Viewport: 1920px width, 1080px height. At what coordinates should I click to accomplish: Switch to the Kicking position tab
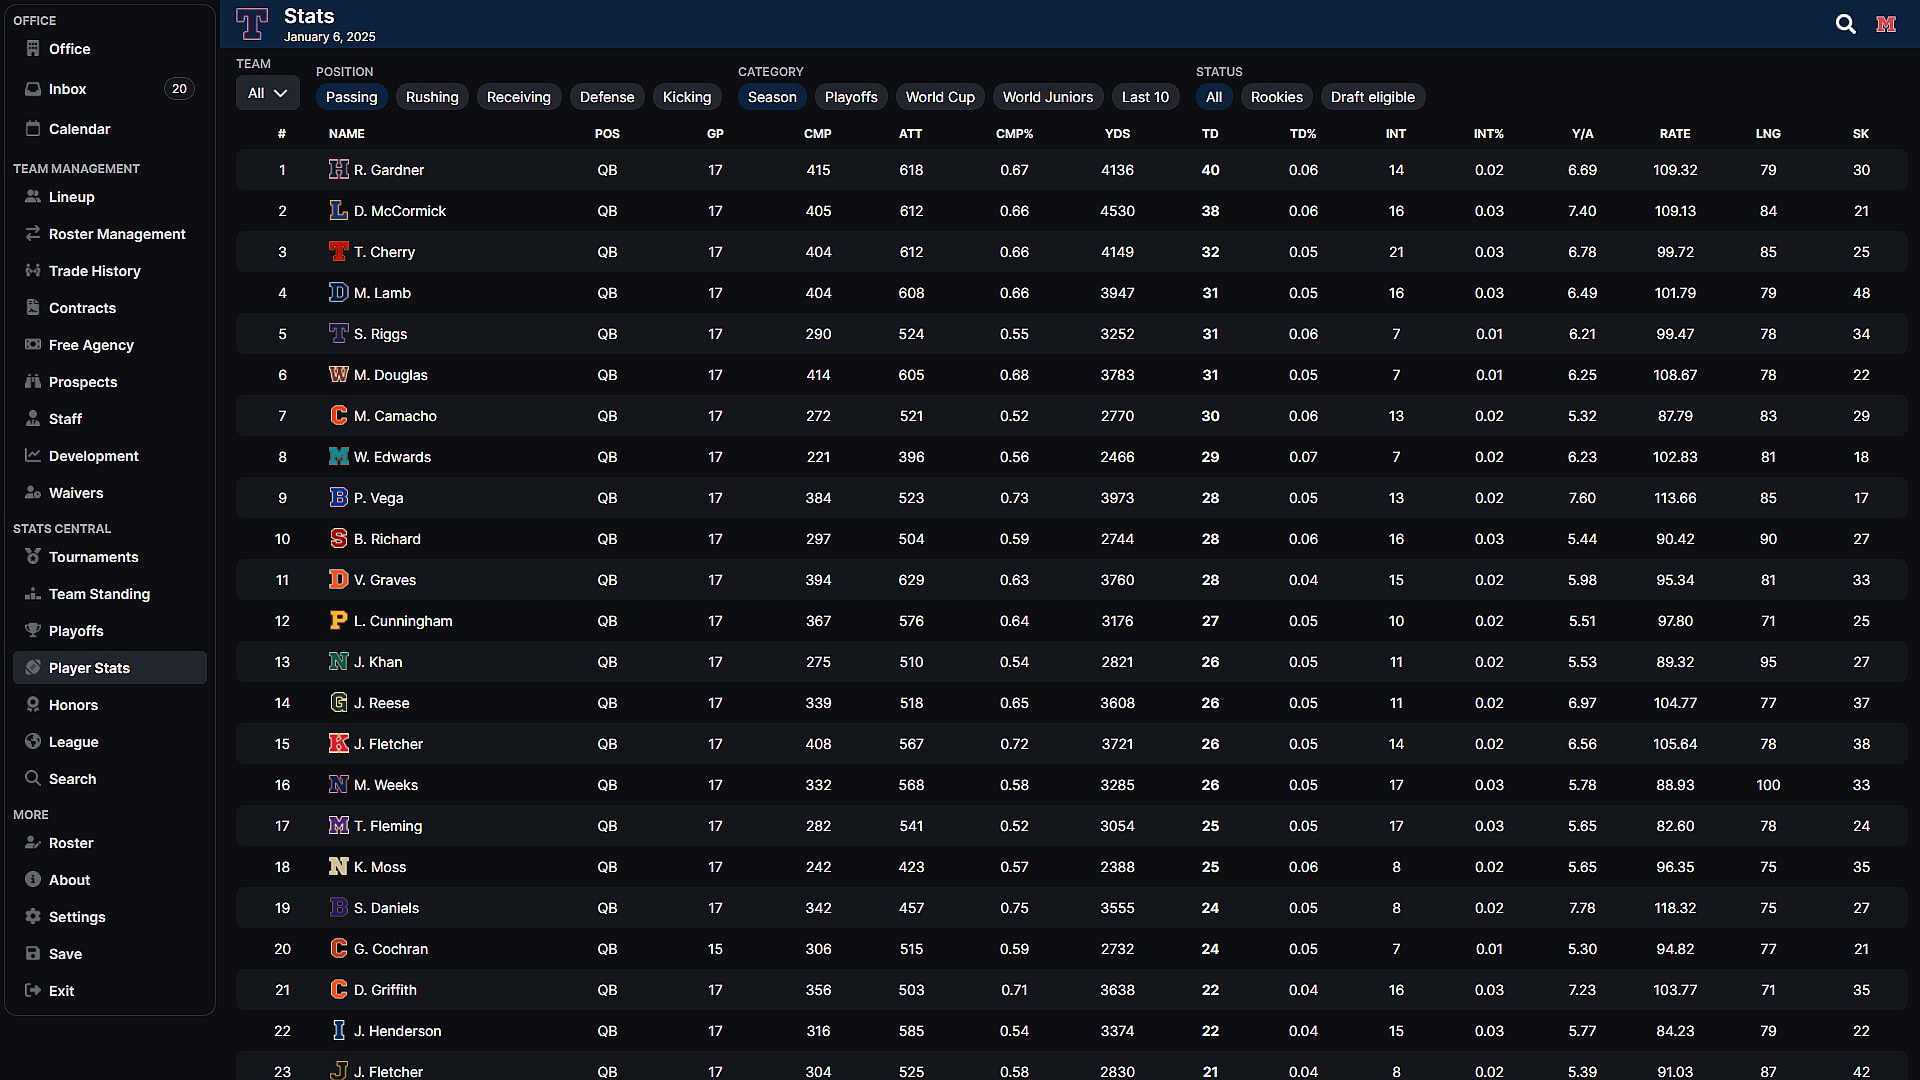click(686, 97)
